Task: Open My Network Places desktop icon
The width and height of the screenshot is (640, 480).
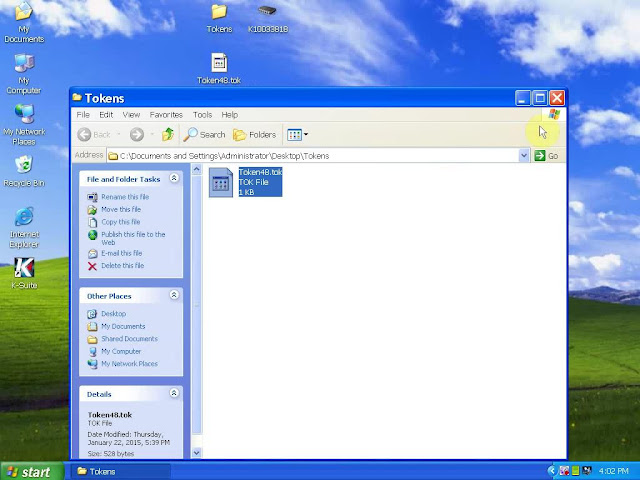Action: [x=24, y=125]
